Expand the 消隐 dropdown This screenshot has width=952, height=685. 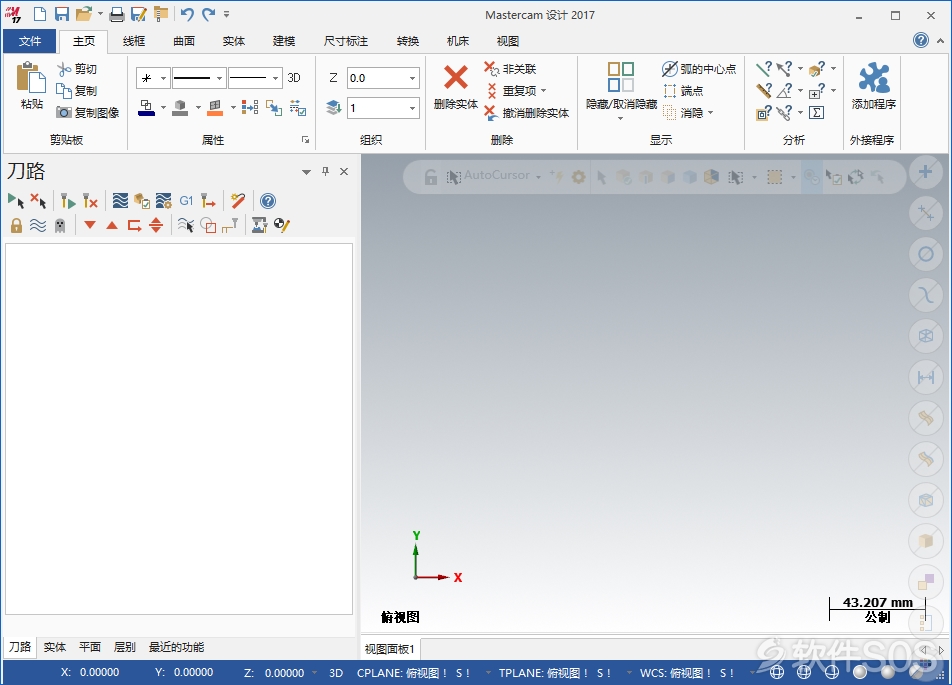point(710,112)
